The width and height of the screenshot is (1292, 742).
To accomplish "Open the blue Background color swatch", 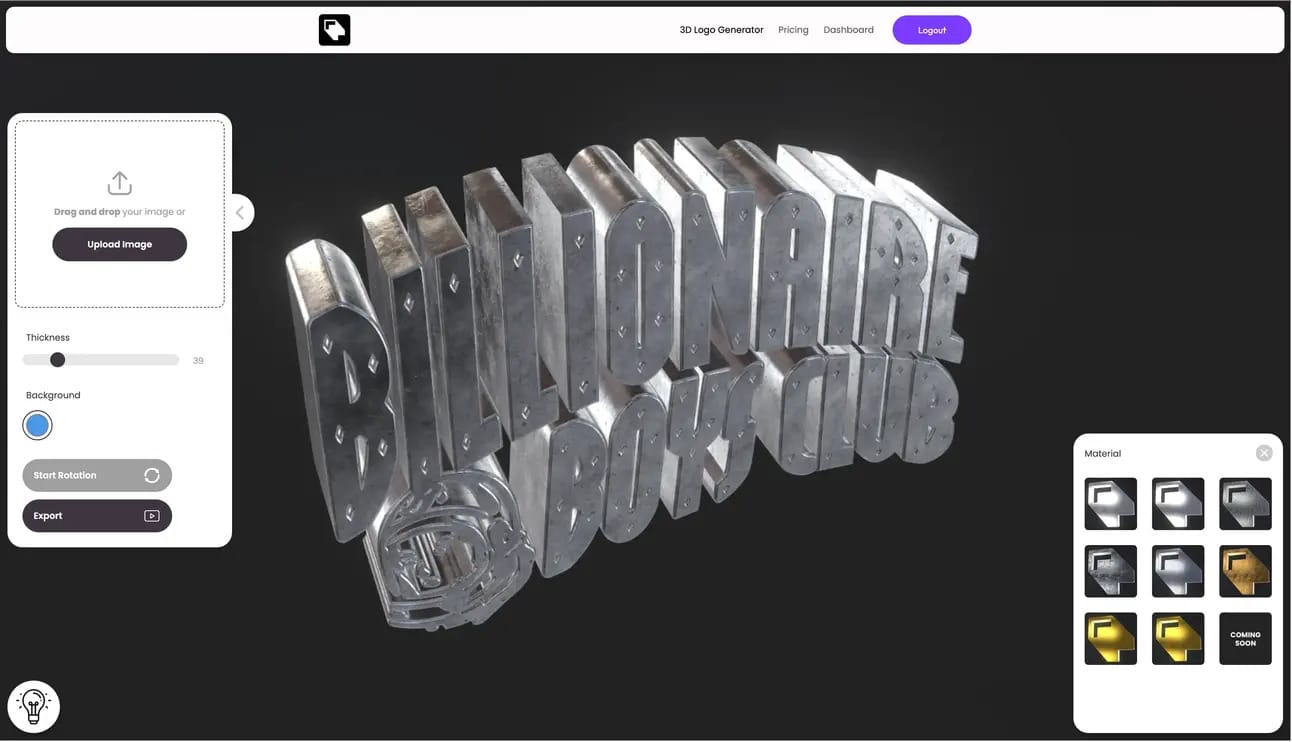I will [37, 426].
